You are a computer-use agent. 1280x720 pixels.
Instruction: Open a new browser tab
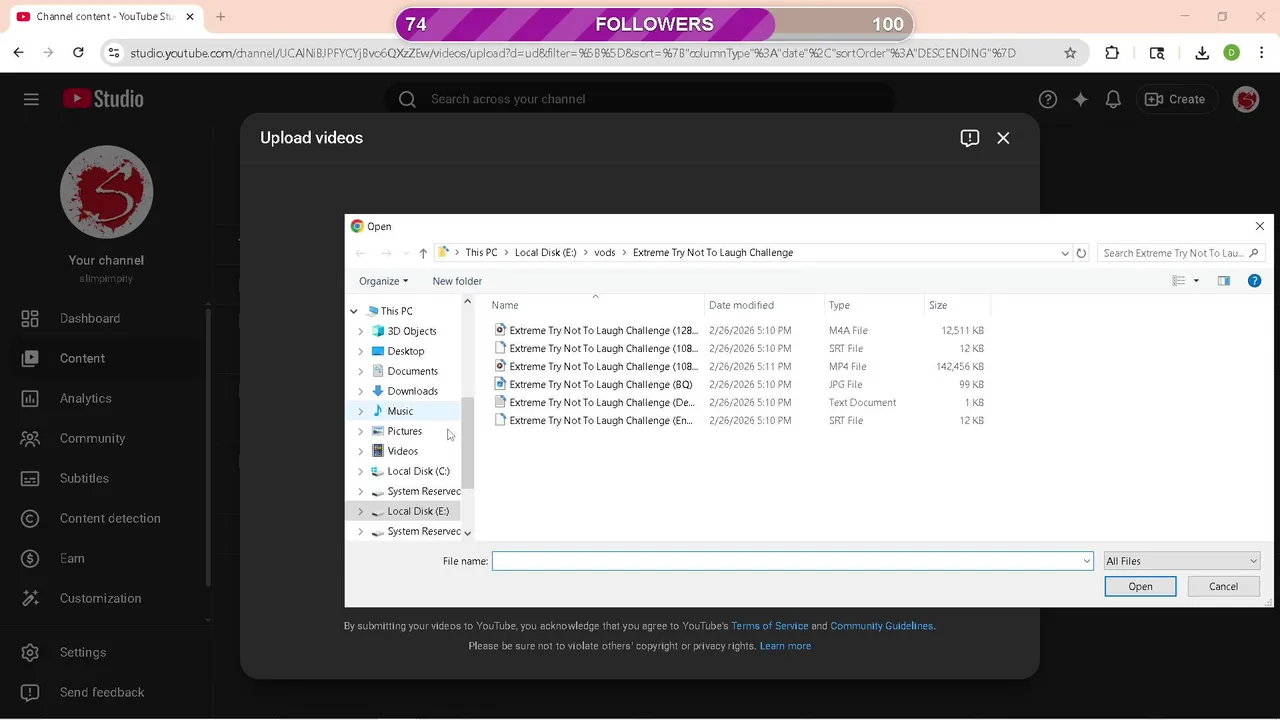click(221, 17)
